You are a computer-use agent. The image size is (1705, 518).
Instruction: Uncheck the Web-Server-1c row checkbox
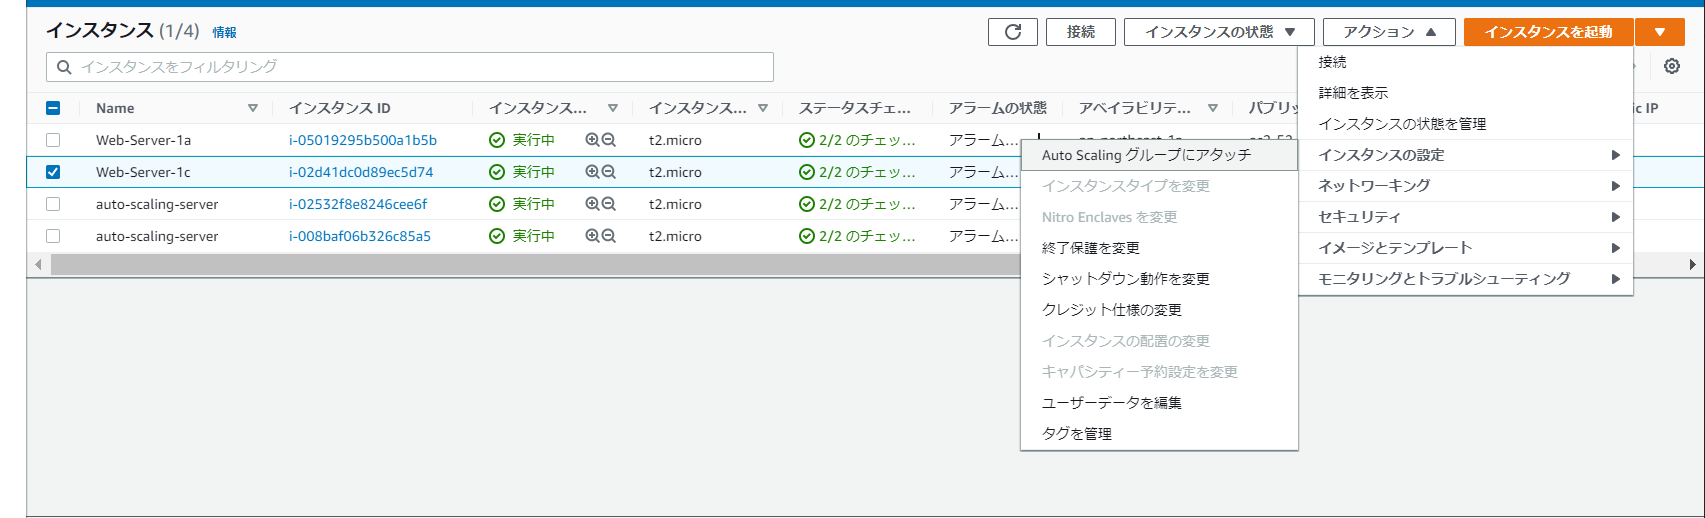[x=53, y=172]
